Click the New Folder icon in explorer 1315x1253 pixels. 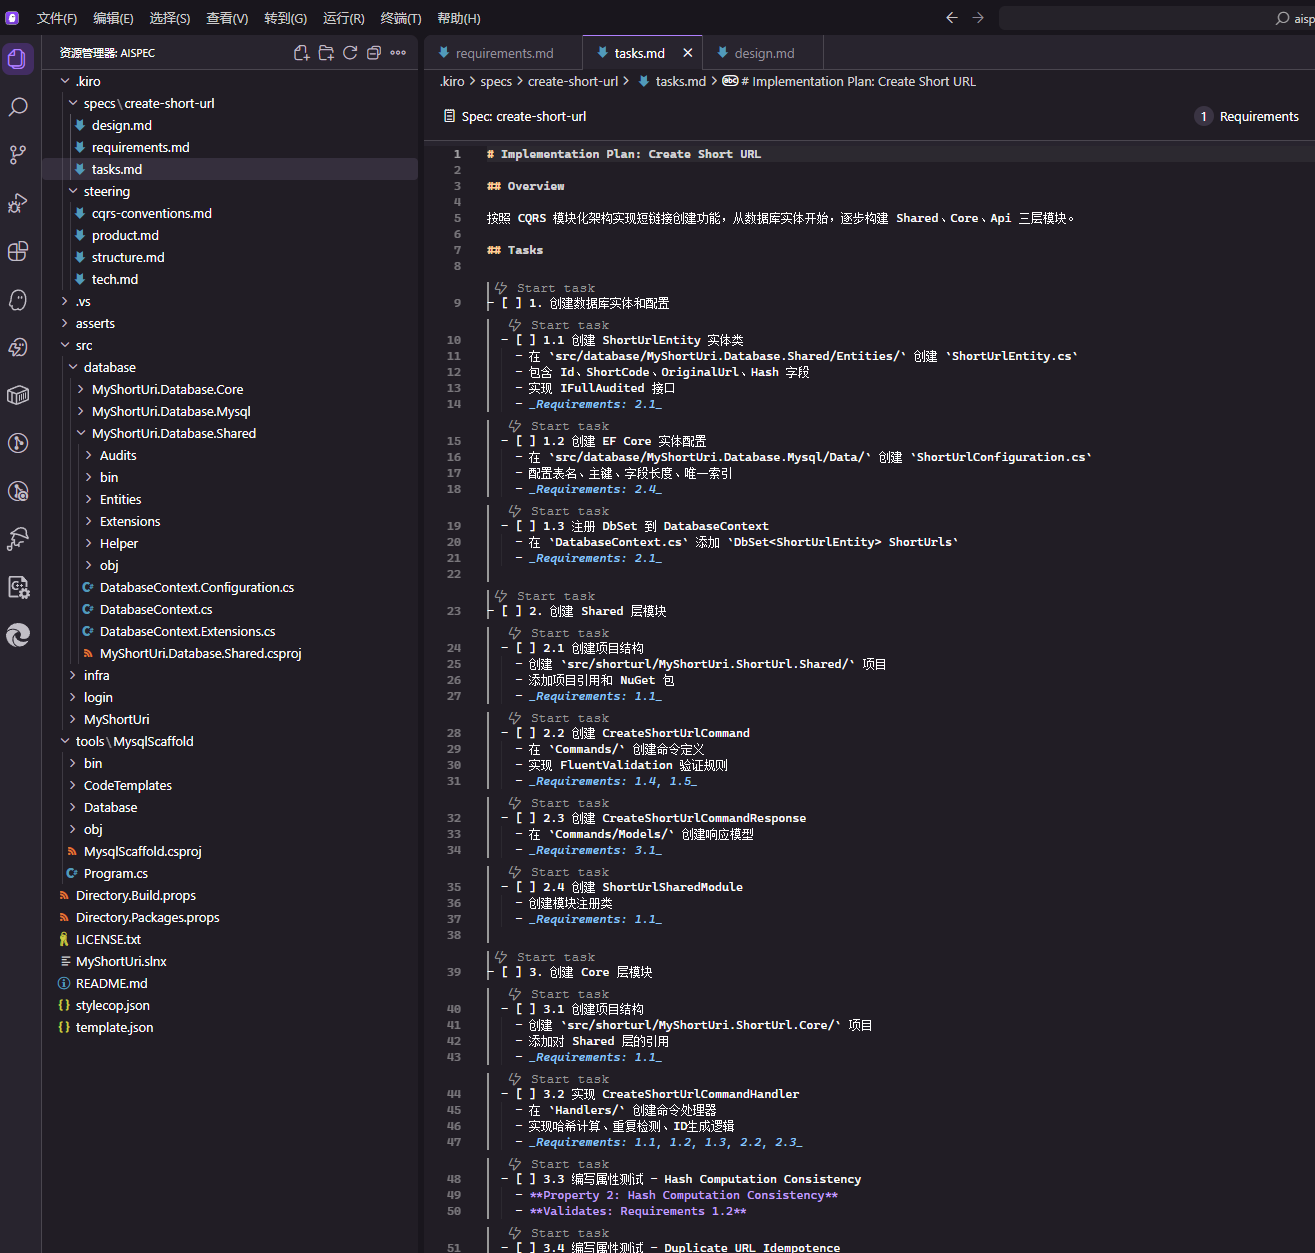tap(326, 53)
